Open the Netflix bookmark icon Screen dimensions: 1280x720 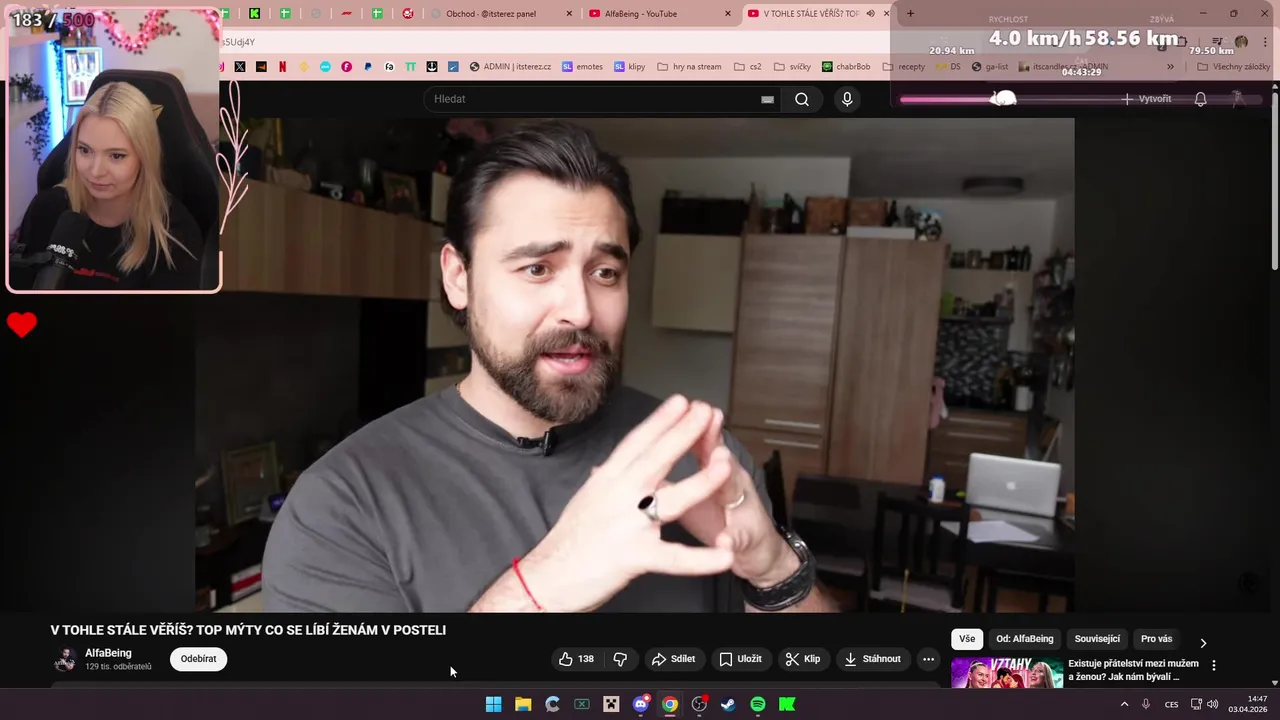coord(282,67)
